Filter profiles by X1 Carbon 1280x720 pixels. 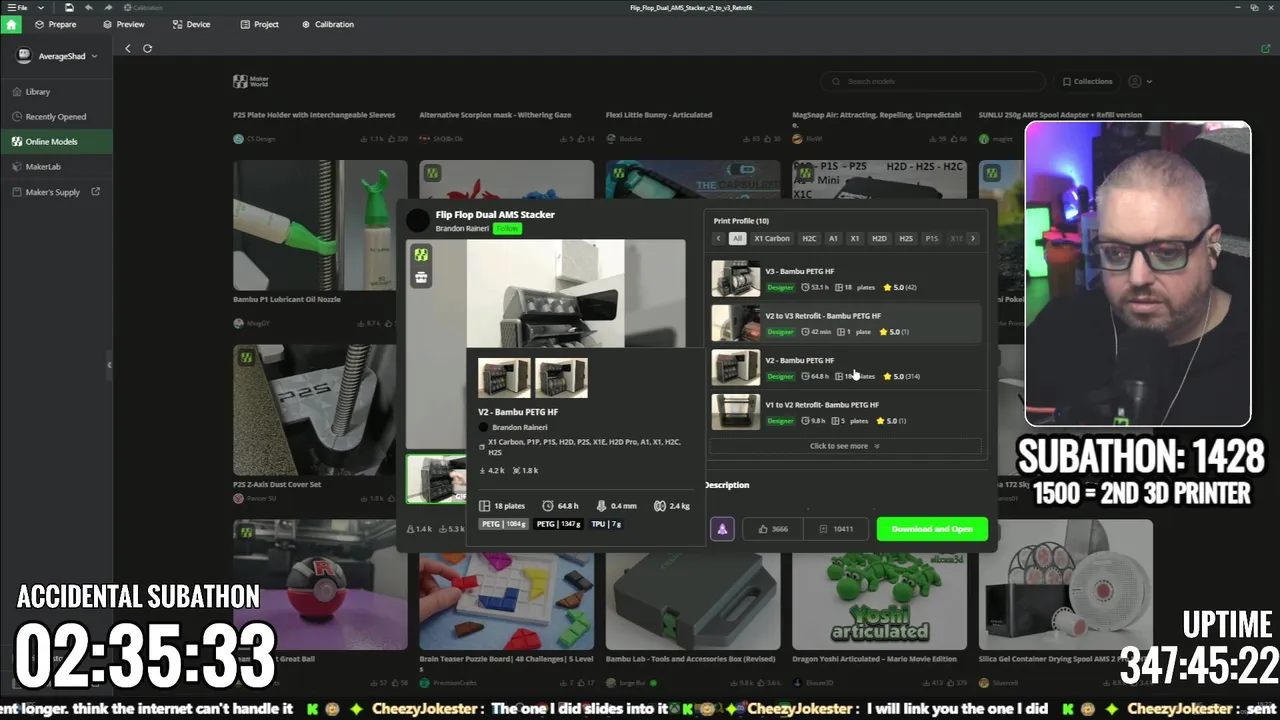[x=772, y=238]
